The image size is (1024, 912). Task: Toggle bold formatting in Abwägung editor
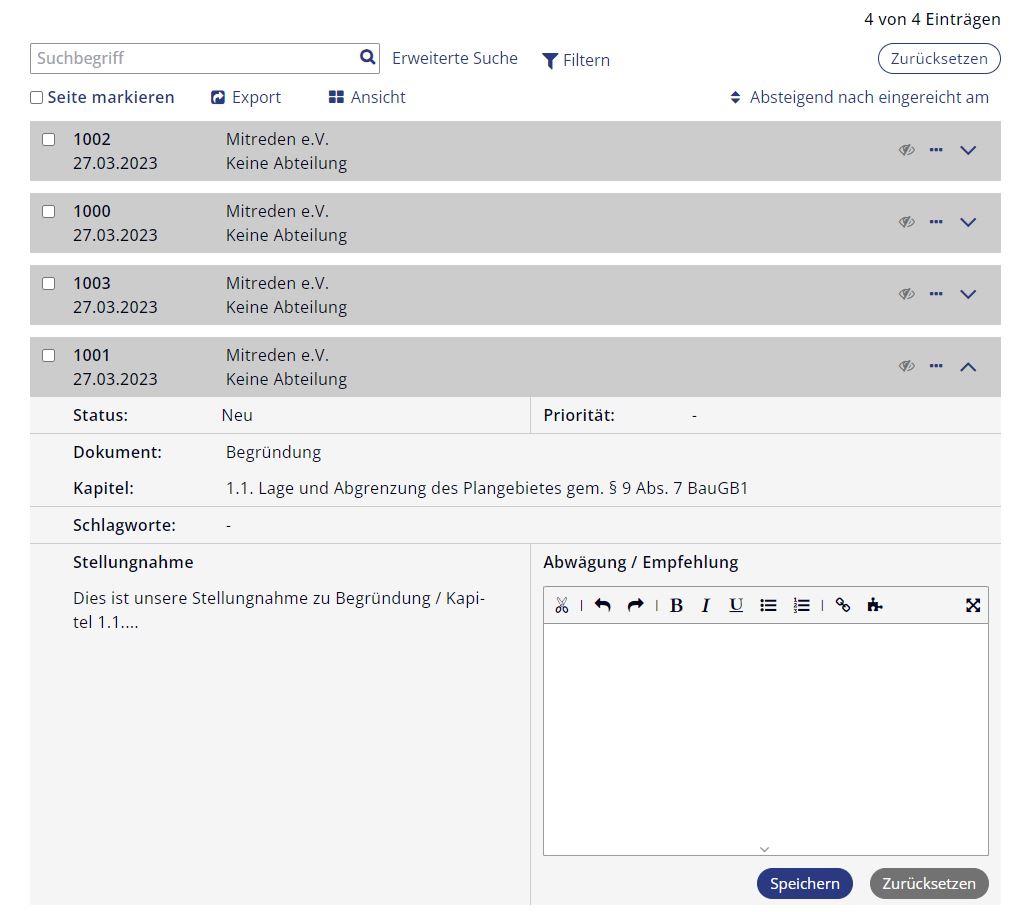tap(676, 605)
